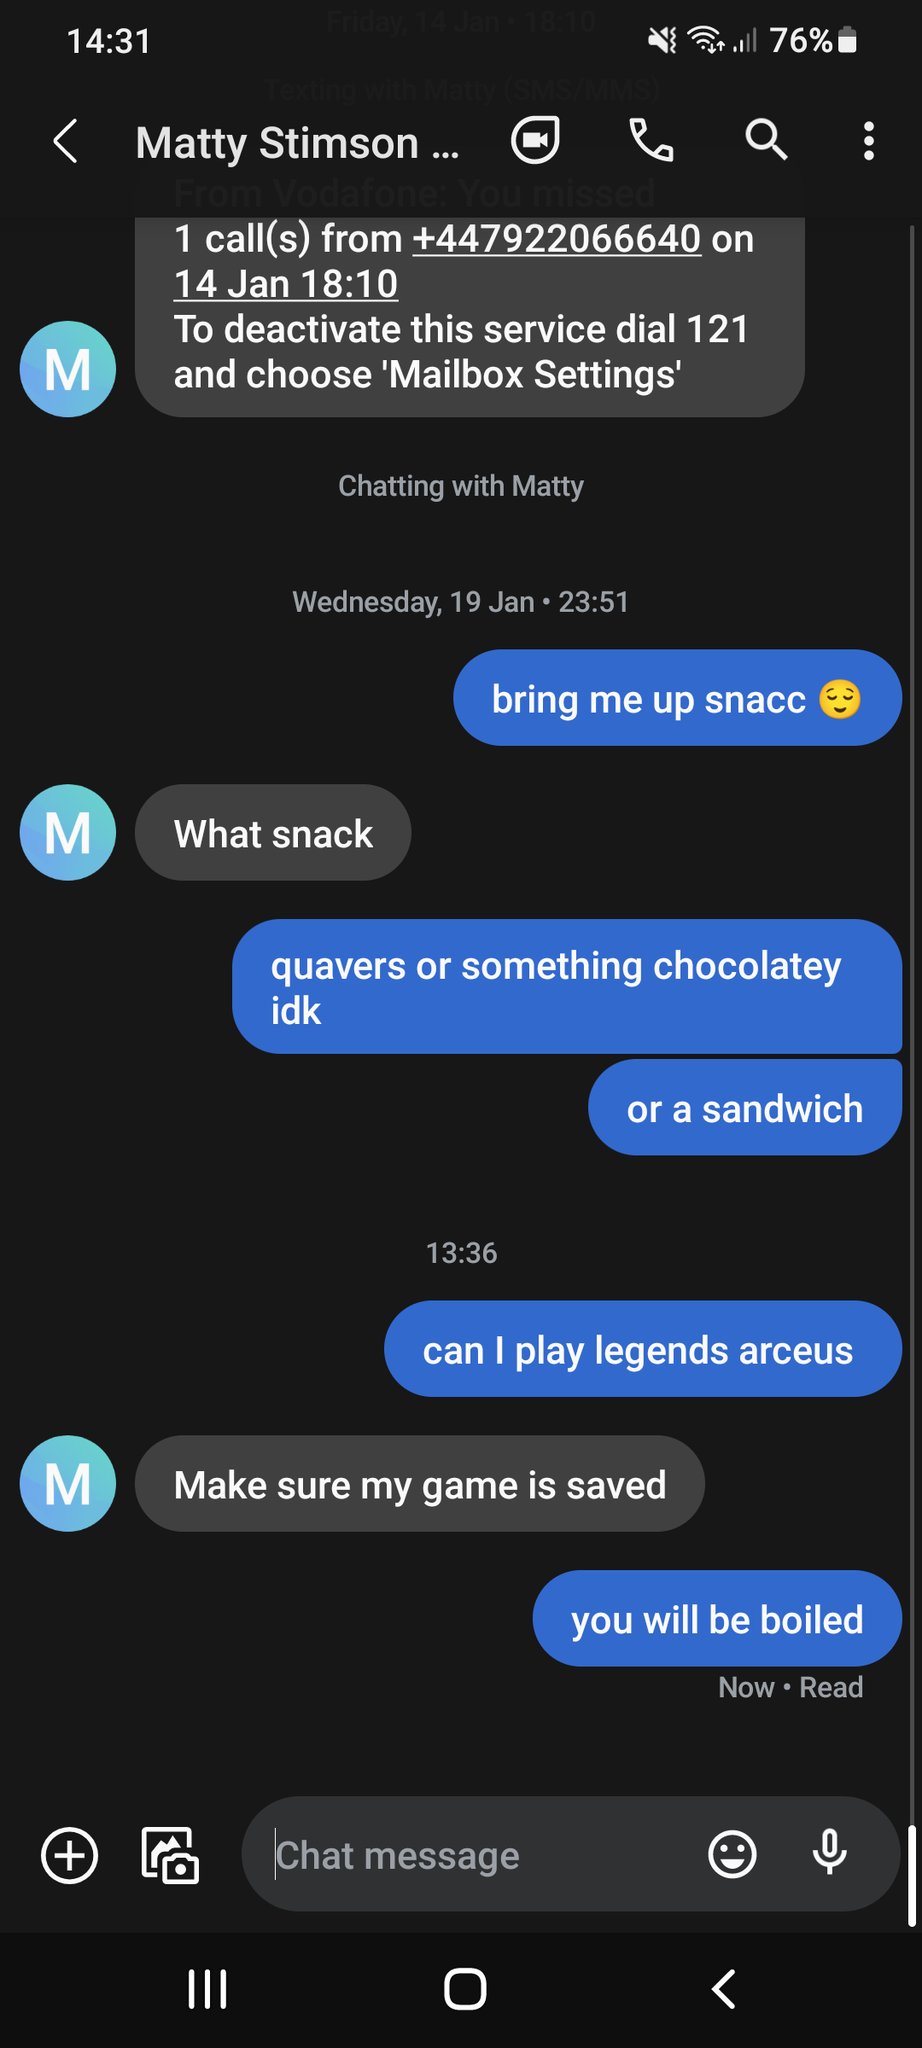The image size is (922, 2048).
Task: Open the gallery and camera picker
Action: (170, 1856)
